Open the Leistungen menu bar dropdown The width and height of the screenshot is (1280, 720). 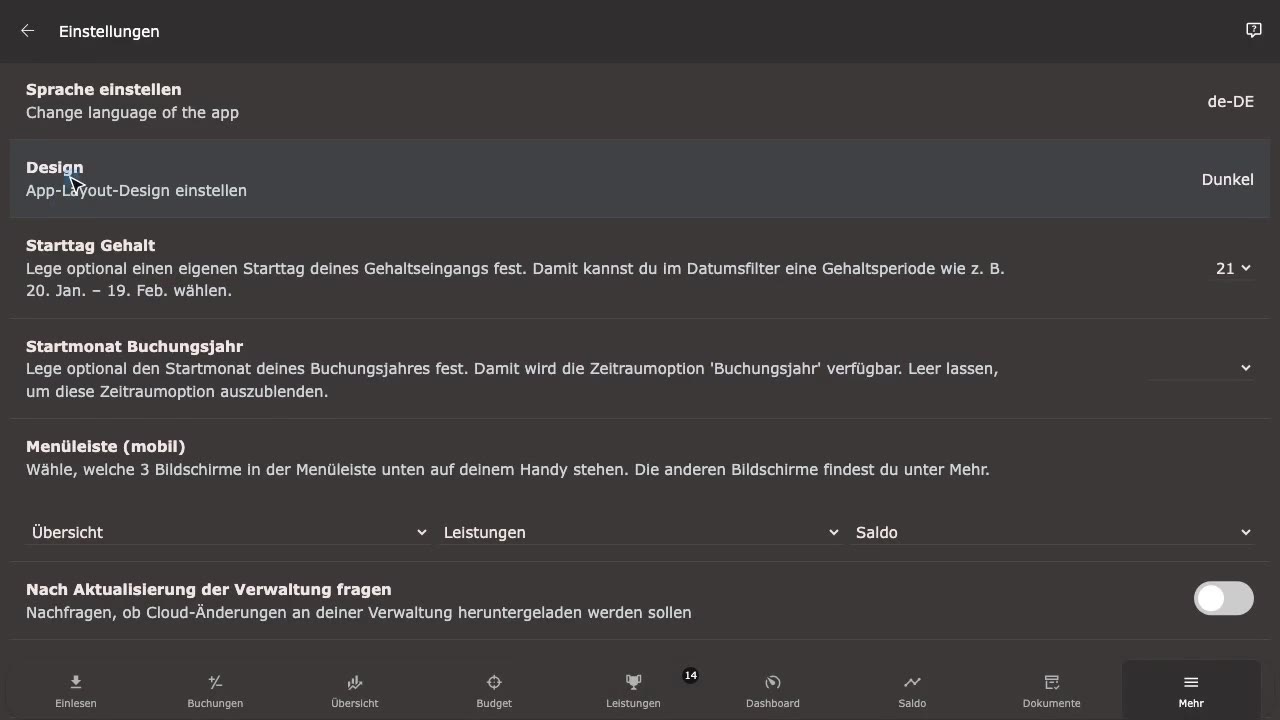click(640, 532)
